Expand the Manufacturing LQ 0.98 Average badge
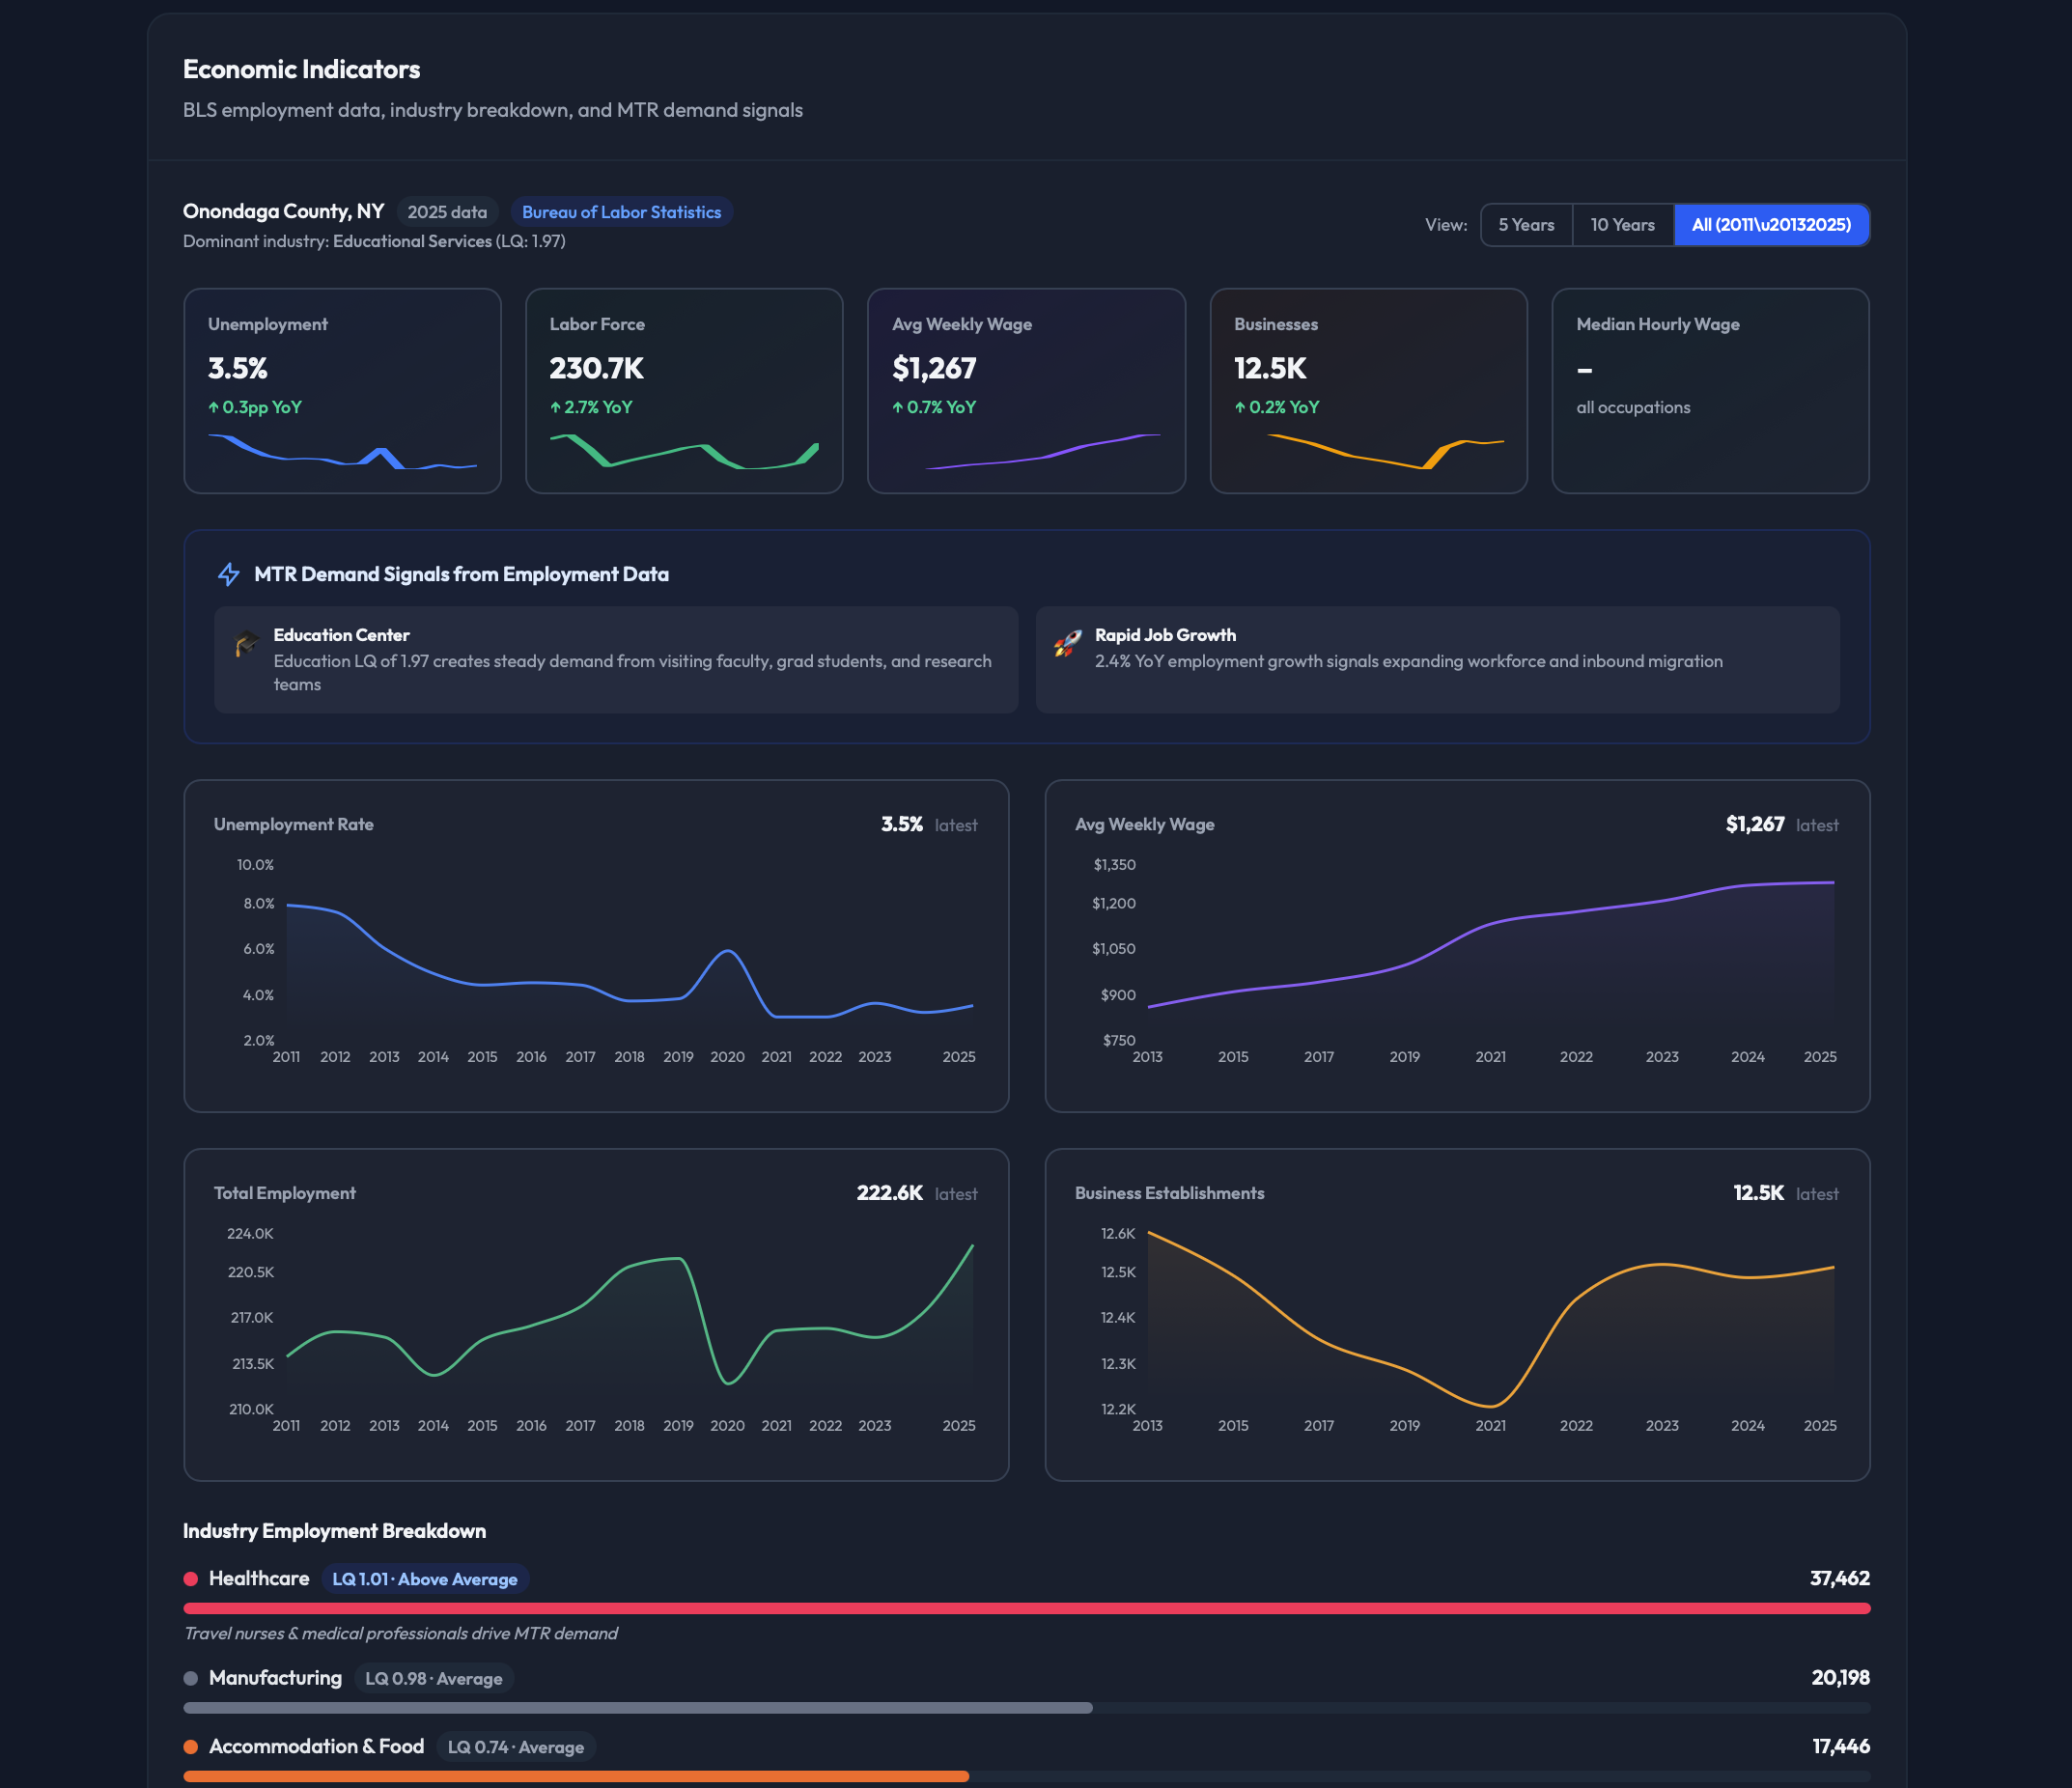2072x1788 pixels. (x=434, y=1678)
